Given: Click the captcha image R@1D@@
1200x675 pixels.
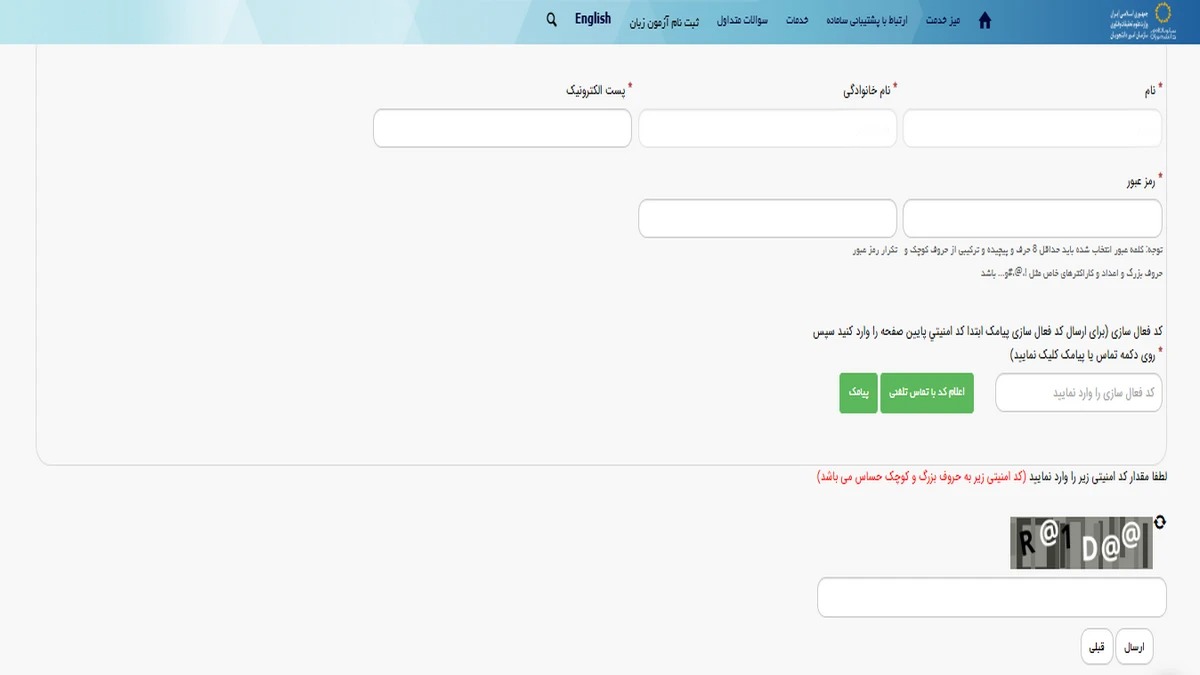Looking at the screenshot, I should click(x=1080, y=541).
